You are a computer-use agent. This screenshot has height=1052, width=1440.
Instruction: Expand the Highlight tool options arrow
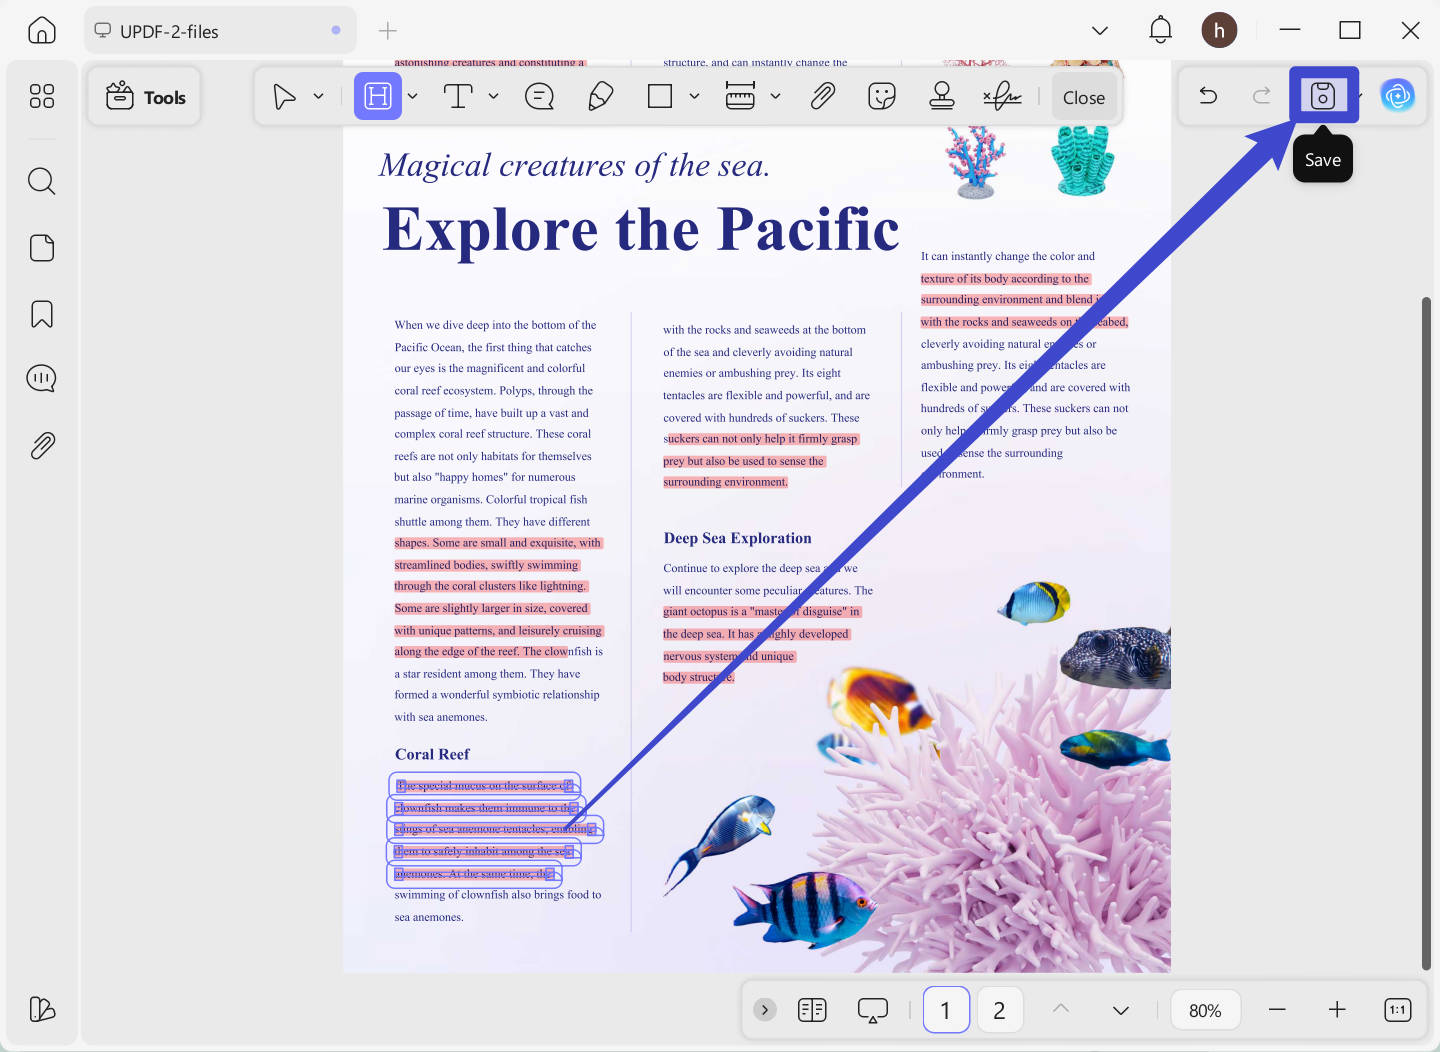[412, 97]
